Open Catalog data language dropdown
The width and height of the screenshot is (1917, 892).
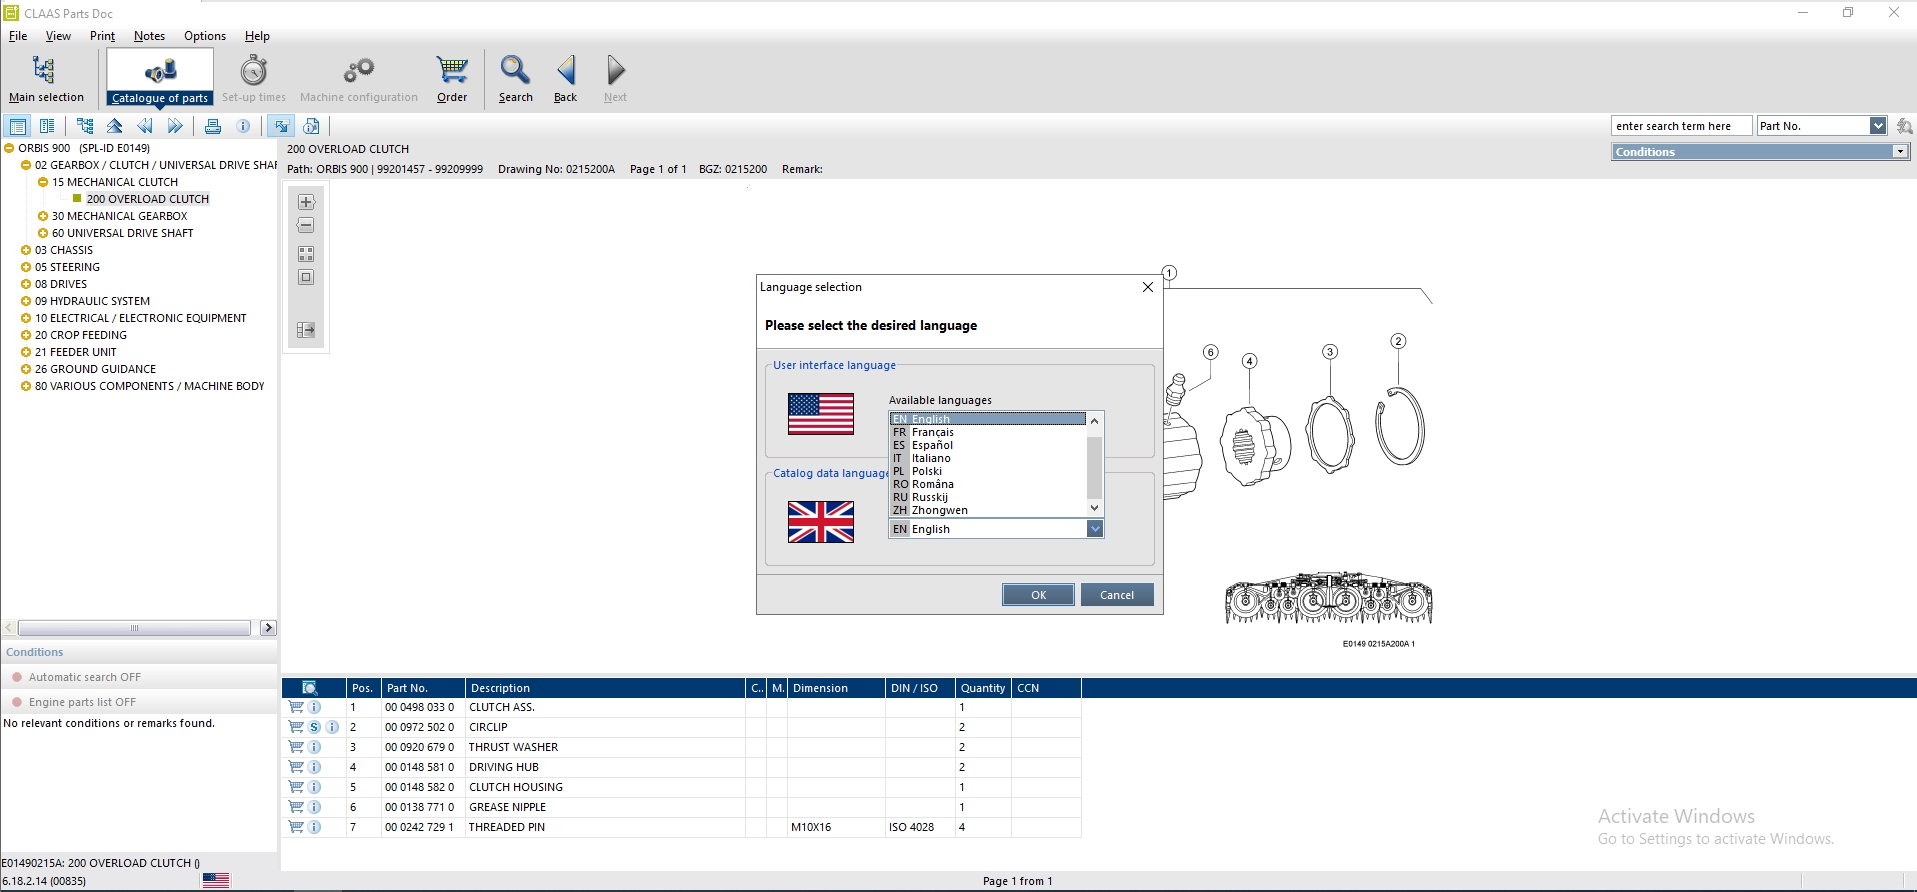1095,529
